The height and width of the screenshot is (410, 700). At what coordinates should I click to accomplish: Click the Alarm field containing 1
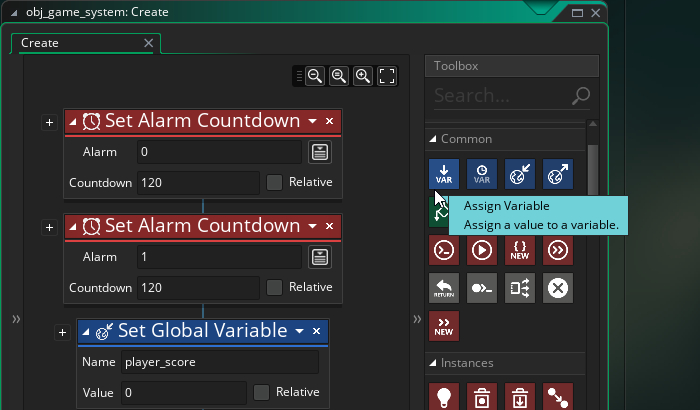pos(219,257)
